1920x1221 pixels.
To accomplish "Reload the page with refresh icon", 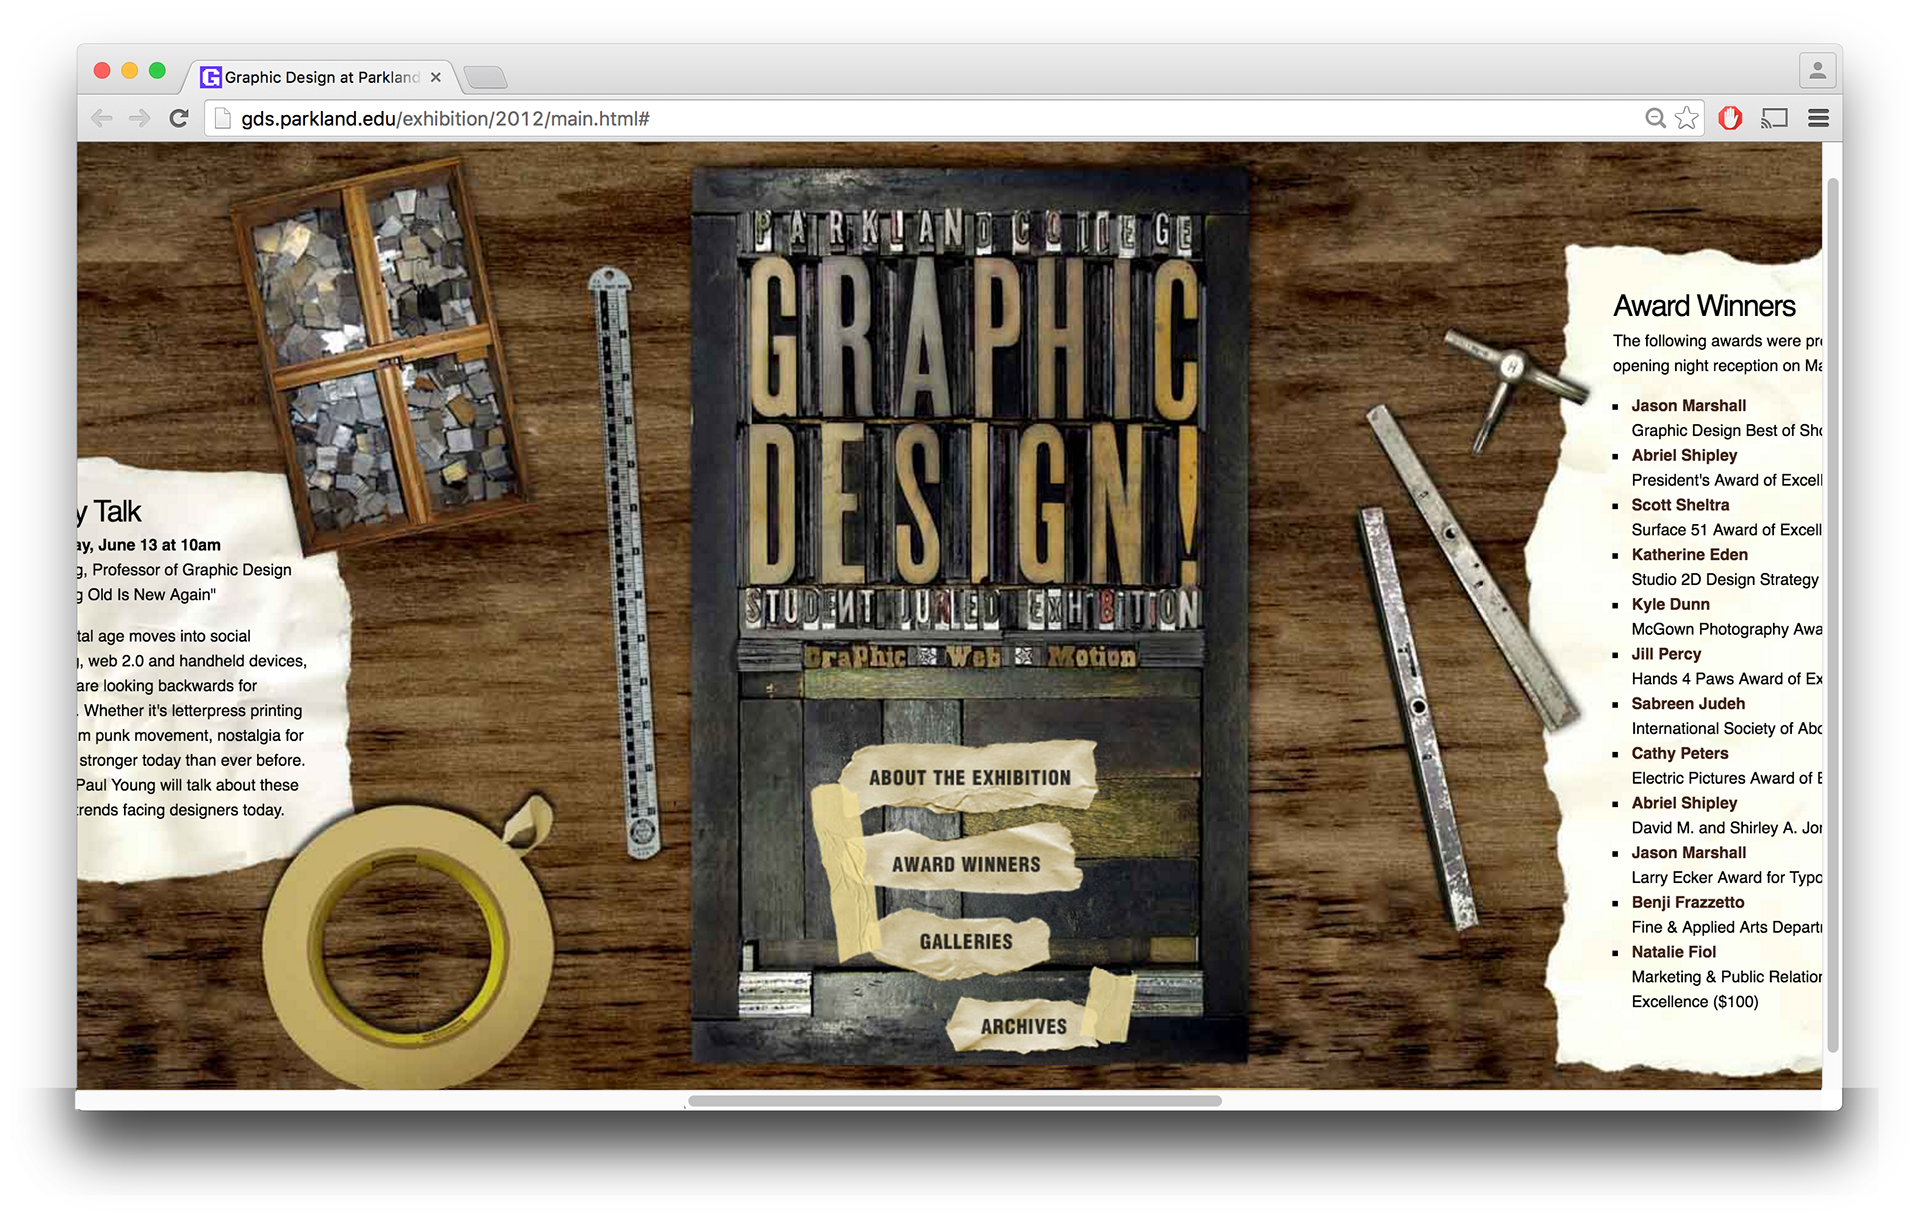I will click(x=179, y=119).
